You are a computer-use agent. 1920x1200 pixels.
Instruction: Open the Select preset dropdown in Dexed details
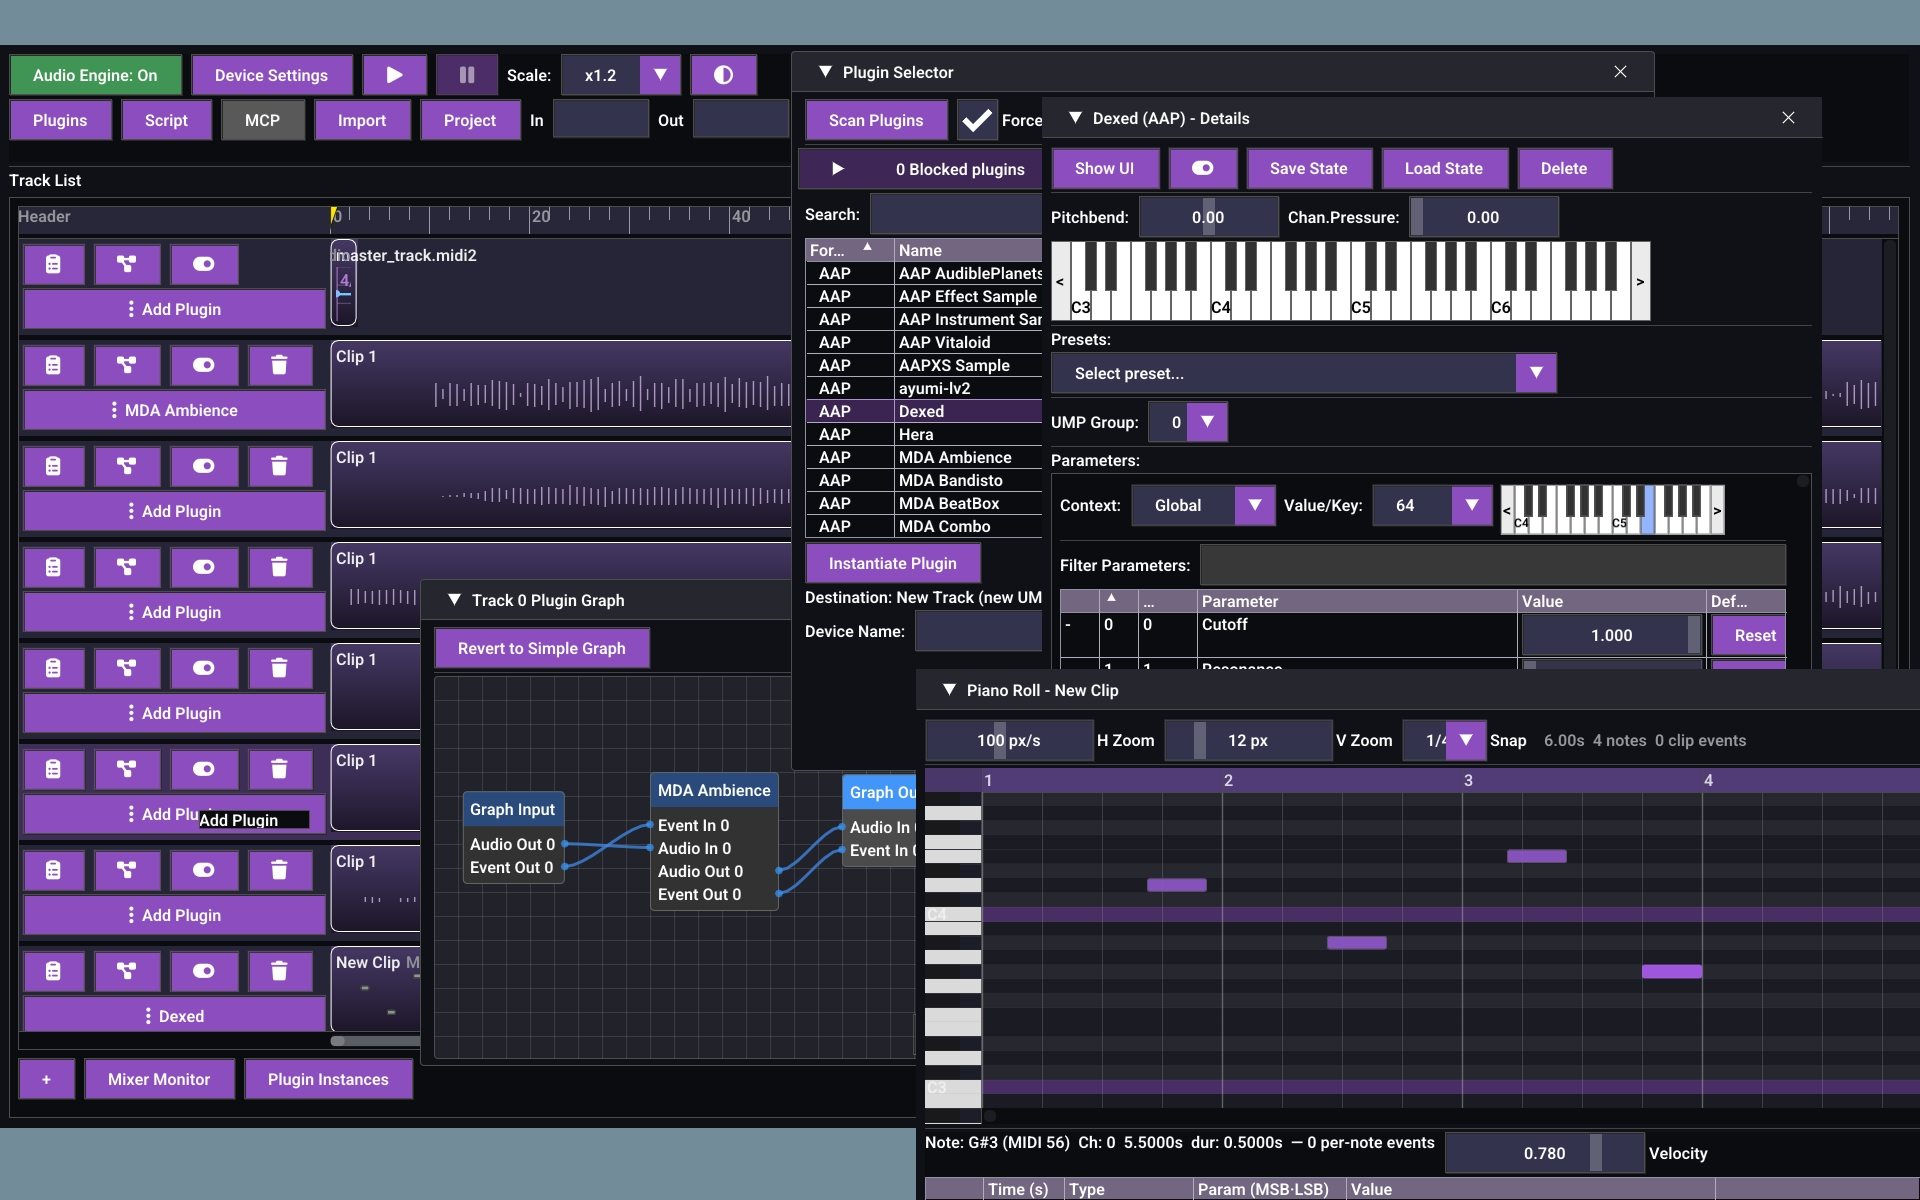(x=1536, y=373)
